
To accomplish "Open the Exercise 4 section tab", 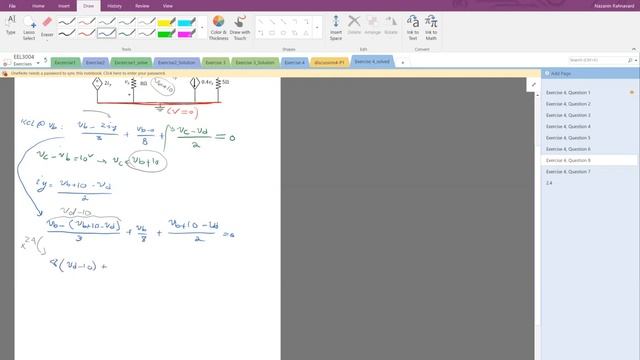I will [294, 62].
